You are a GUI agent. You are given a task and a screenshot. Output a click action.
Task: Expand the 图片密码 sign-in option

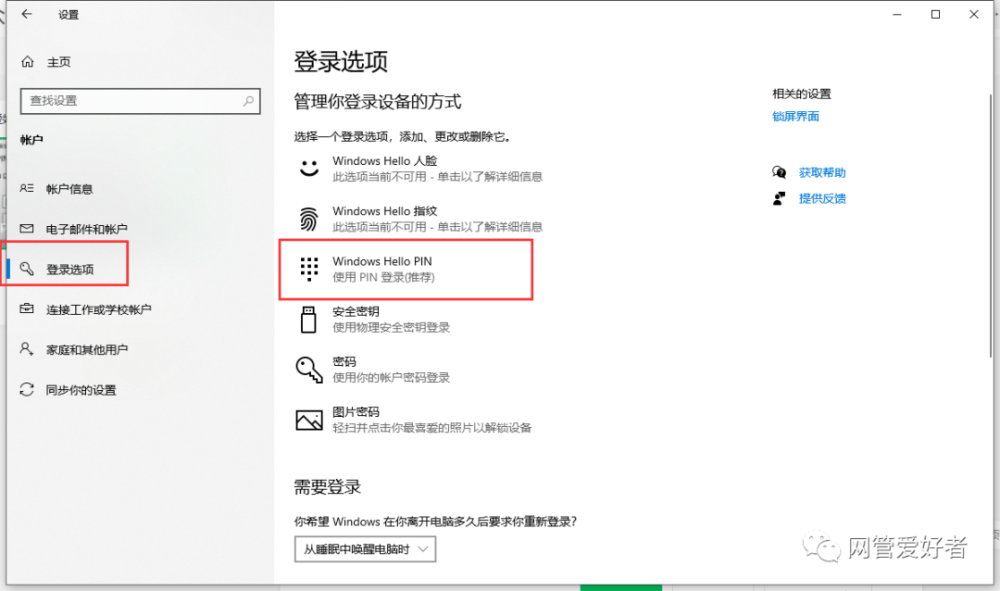(413, 420)
